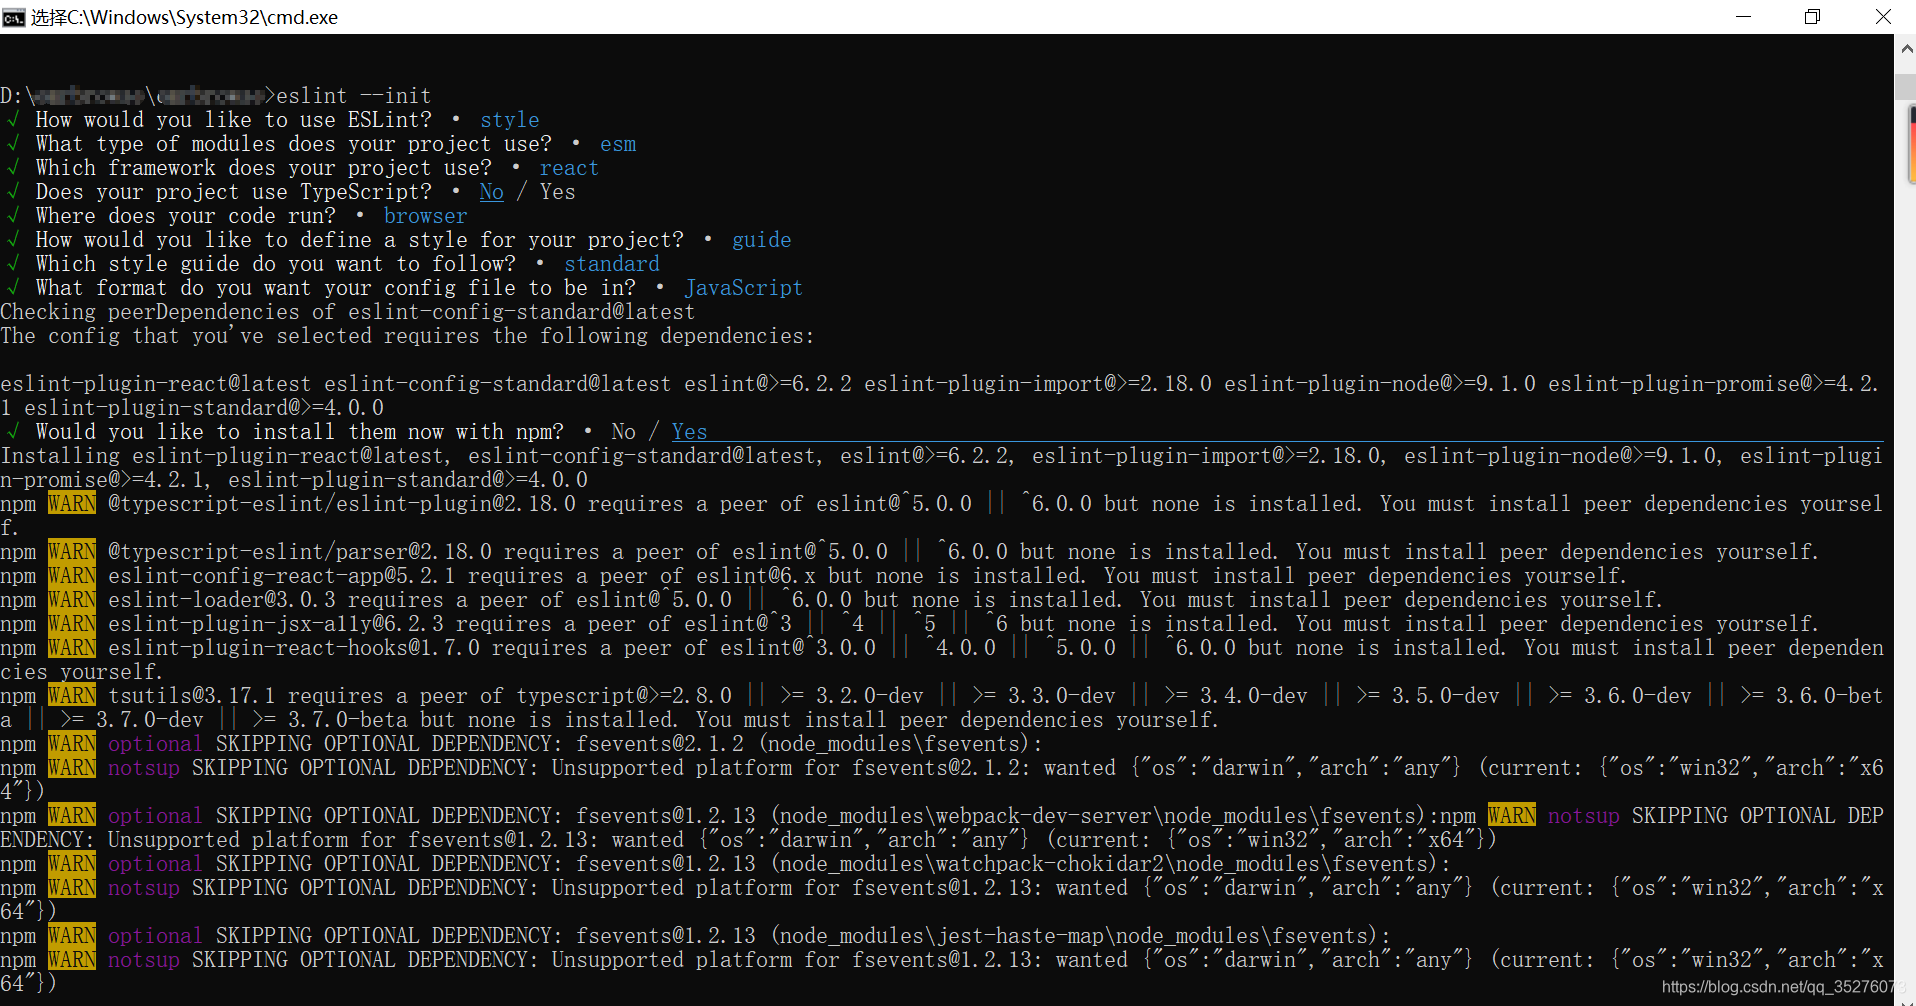
Task: Click 'How would you like to use ESLint?' question
Action: click(x=234, y=120)
